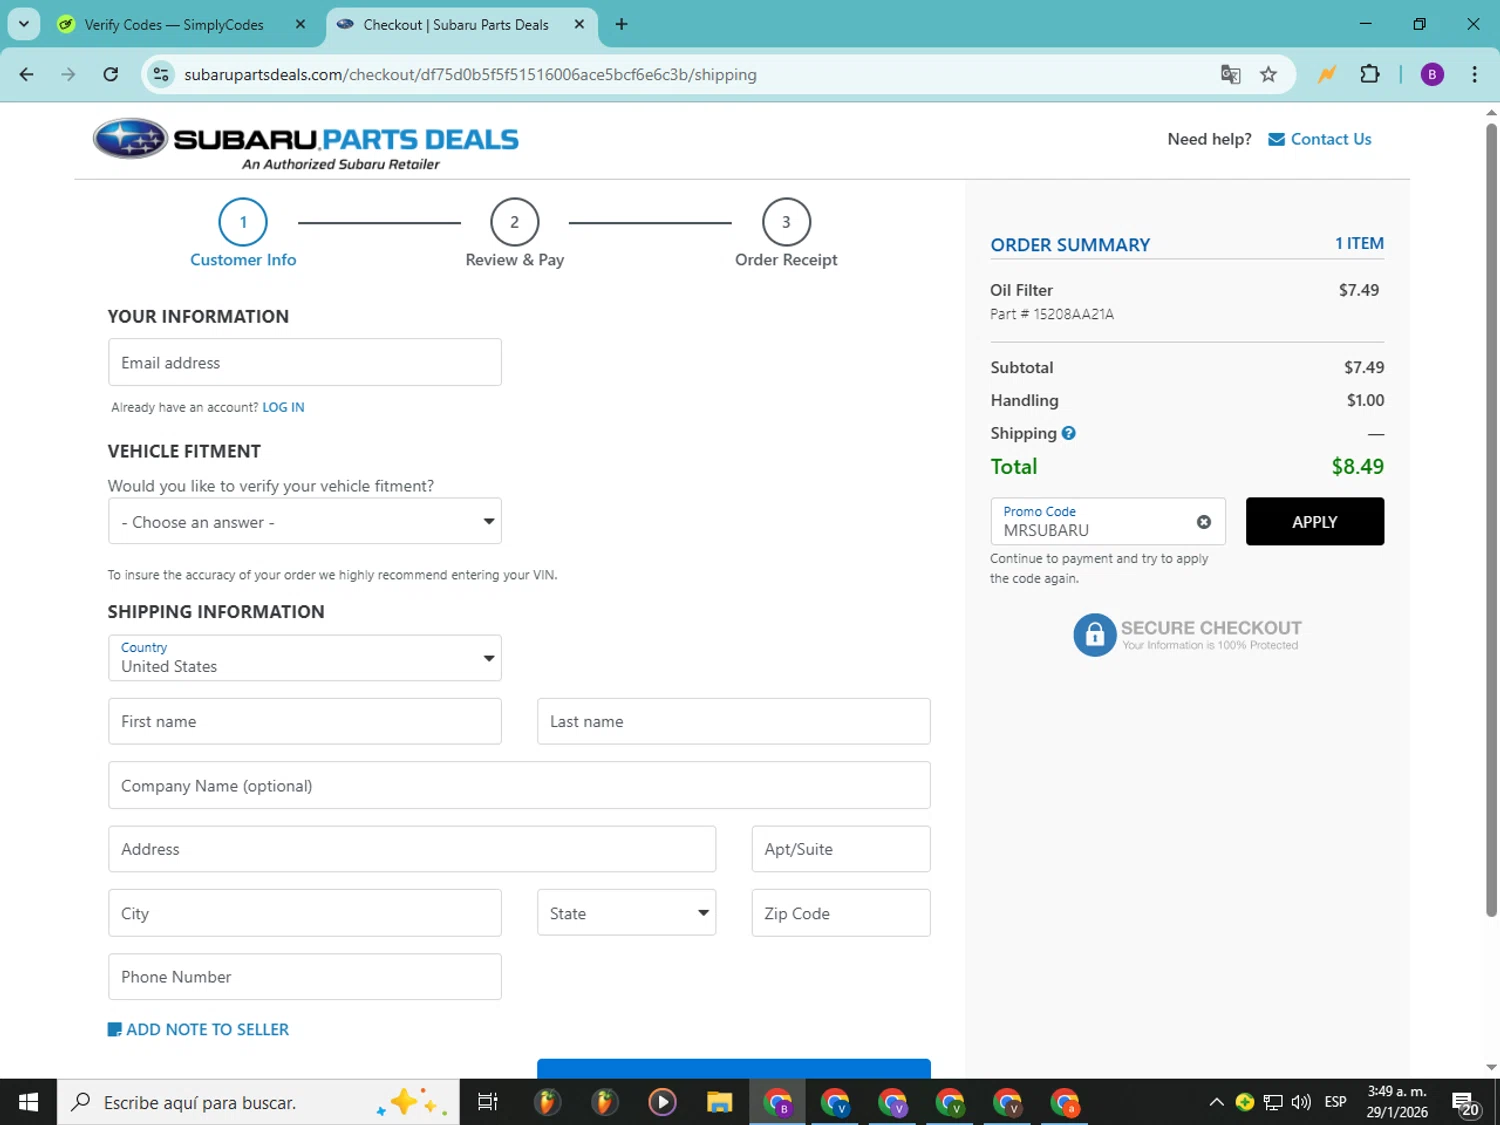The width and height of the screenshot is (1500, 1125).
Task: Open the clock showing 3:49 a. m.
Action: click(1397, 1102)
